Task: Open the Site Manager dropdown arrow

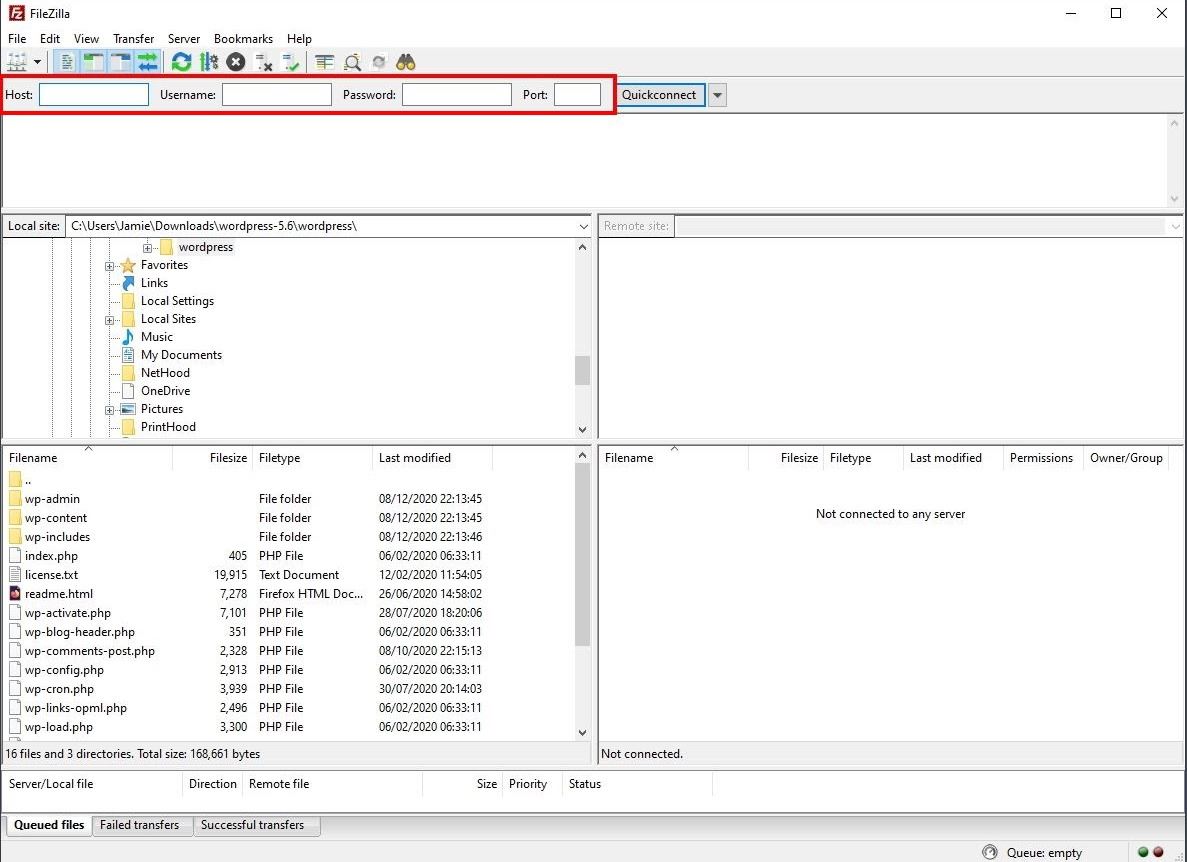Action: coord(37,62)
